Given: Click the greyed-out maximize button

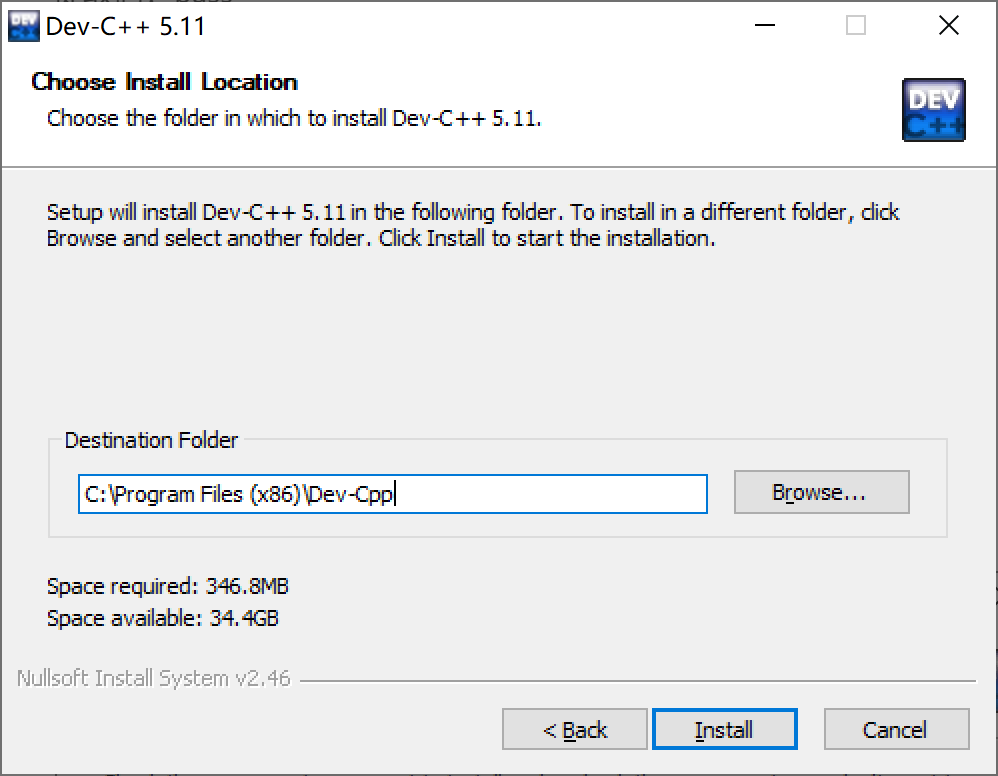Looking at the screenshot, I should 856,26.
